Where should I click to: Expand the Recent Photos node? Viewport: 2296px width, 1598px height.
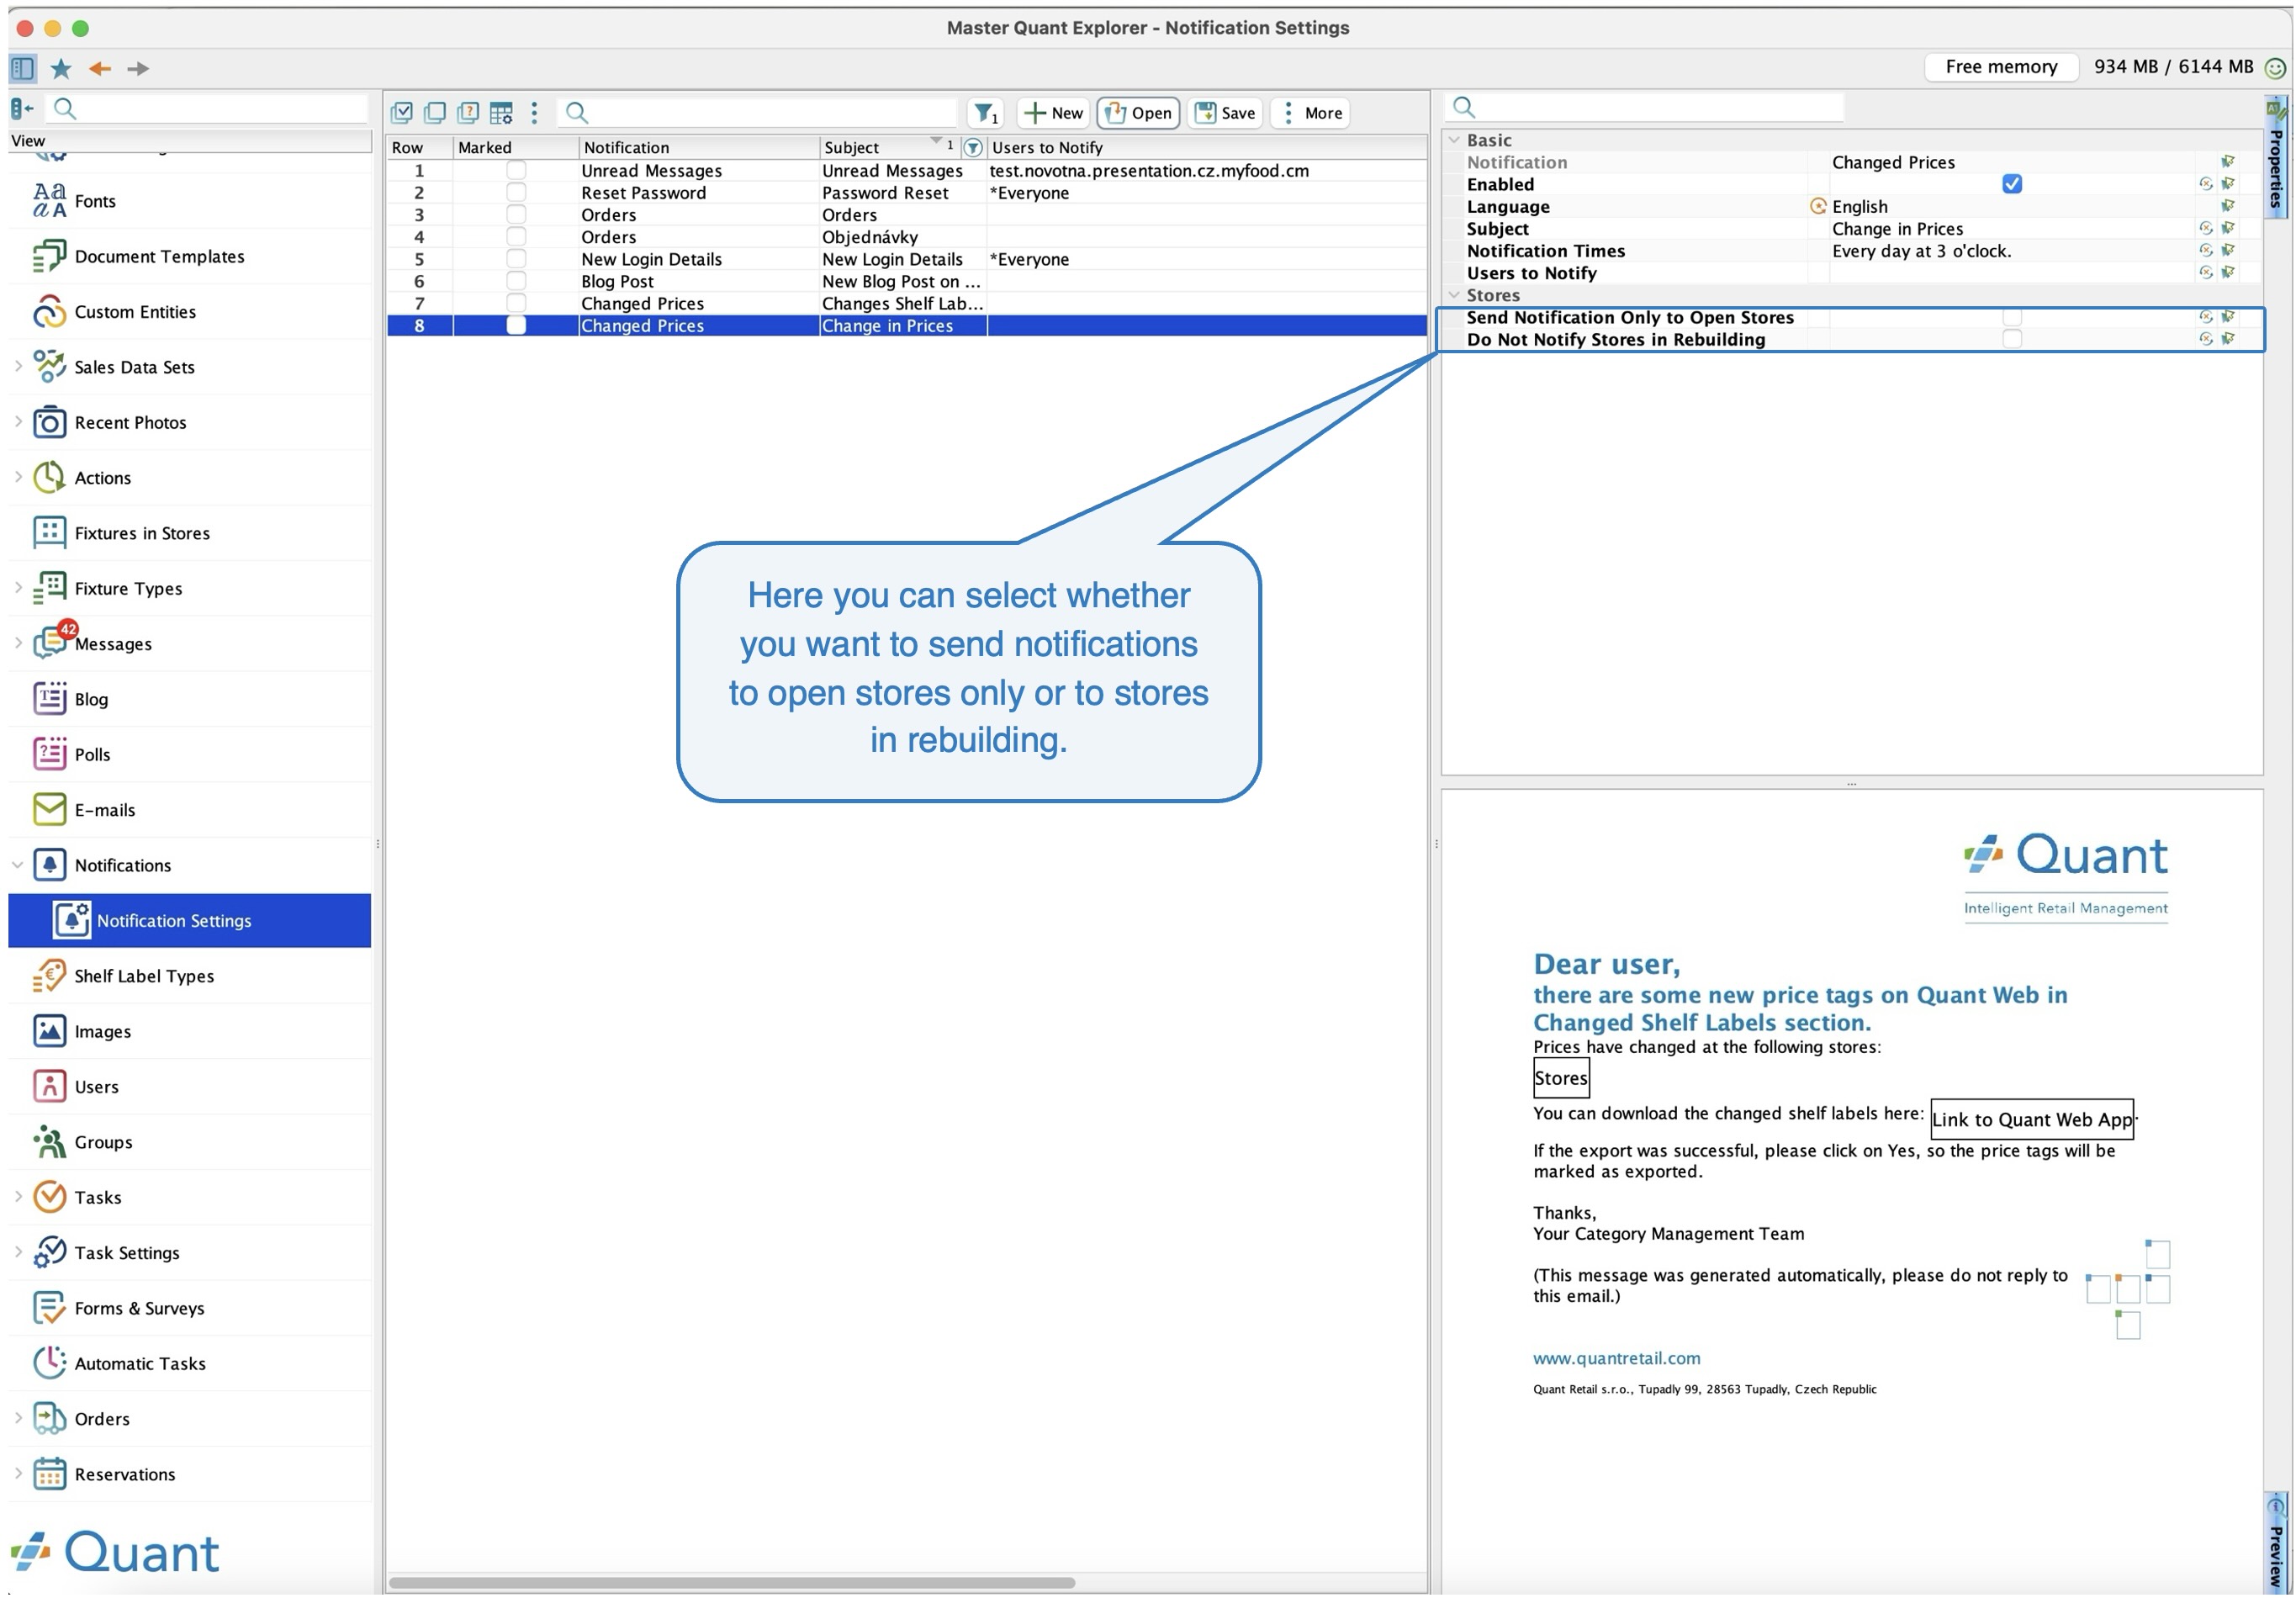[x=18, y=422]
